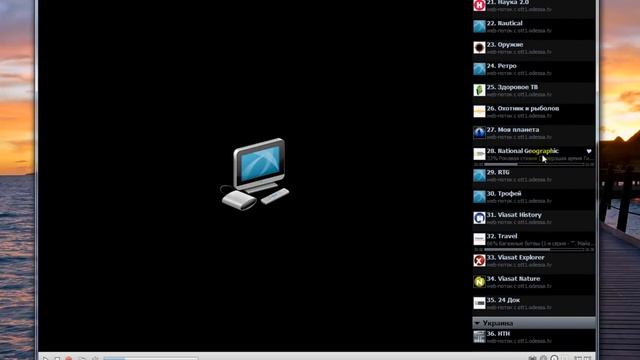Screen dimensions: 640x360
Task: Select channel 32. Travel
Action: (x=533, y=242)
